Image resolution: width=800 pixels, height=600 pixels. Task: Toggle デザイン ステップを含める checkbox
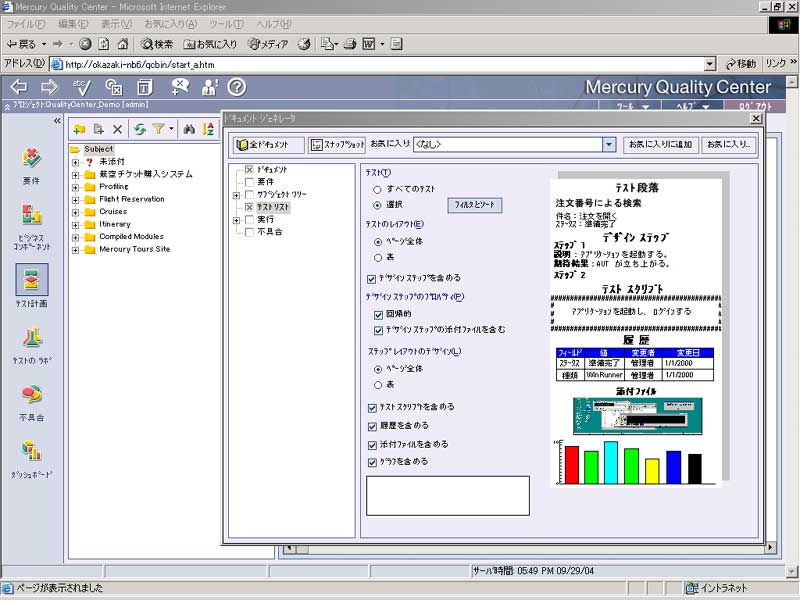pos(371,279)
